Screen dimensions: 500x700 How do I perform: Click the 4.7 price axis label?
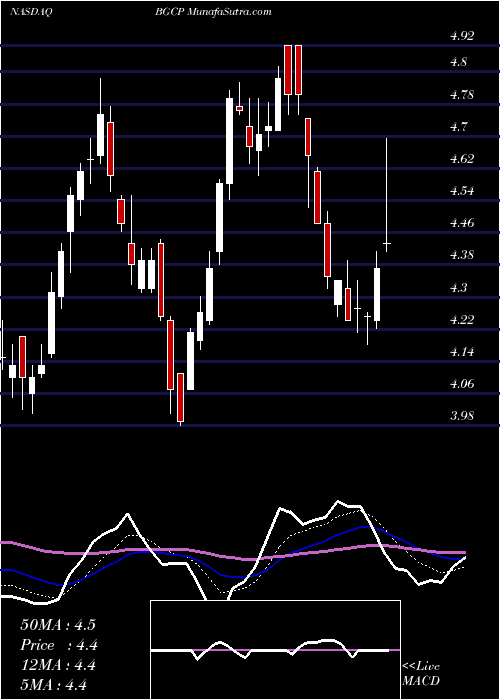click(x=458, y=126)
